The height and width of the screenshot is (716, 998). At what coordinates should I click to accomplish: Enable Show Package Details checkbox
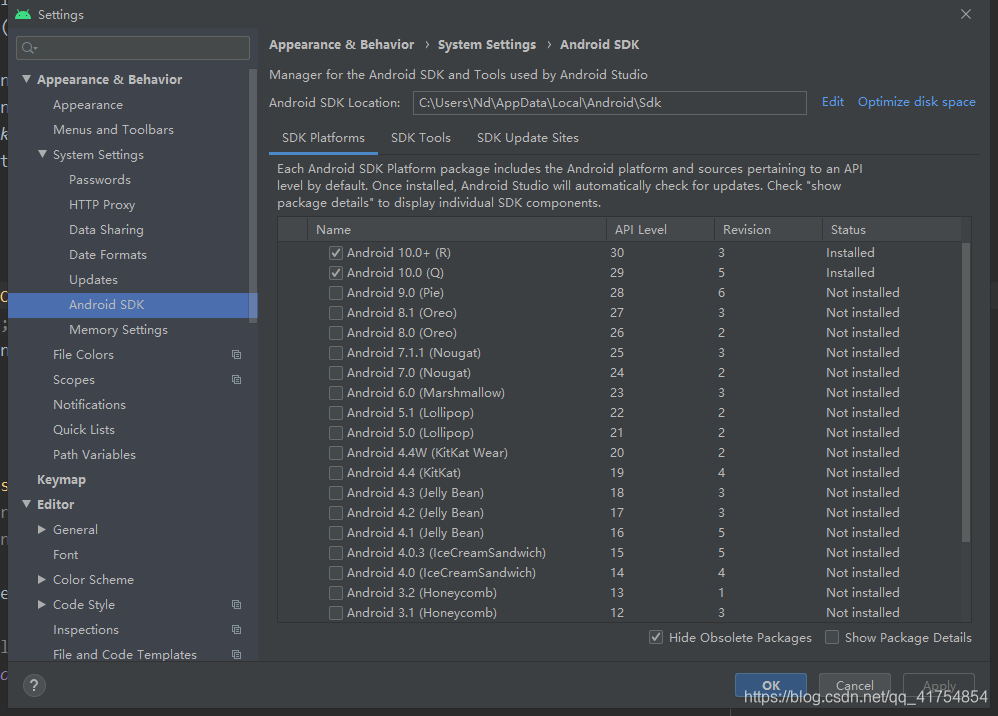832,637
